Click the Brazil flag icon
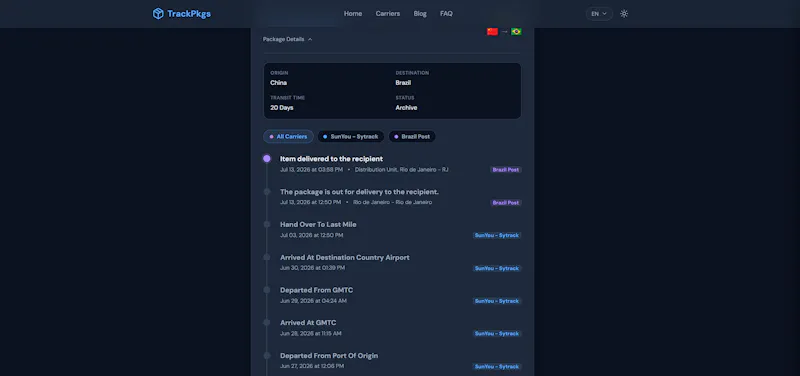Image resolution: width=800 pixels, height=376 pixels. coord(516,32)
